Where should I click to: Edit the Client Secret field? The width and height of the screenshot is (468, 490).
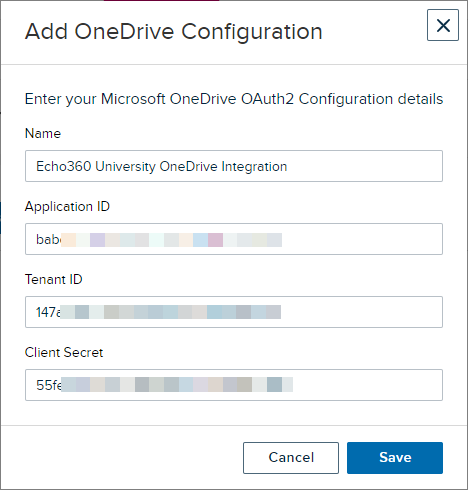point(234,385)
